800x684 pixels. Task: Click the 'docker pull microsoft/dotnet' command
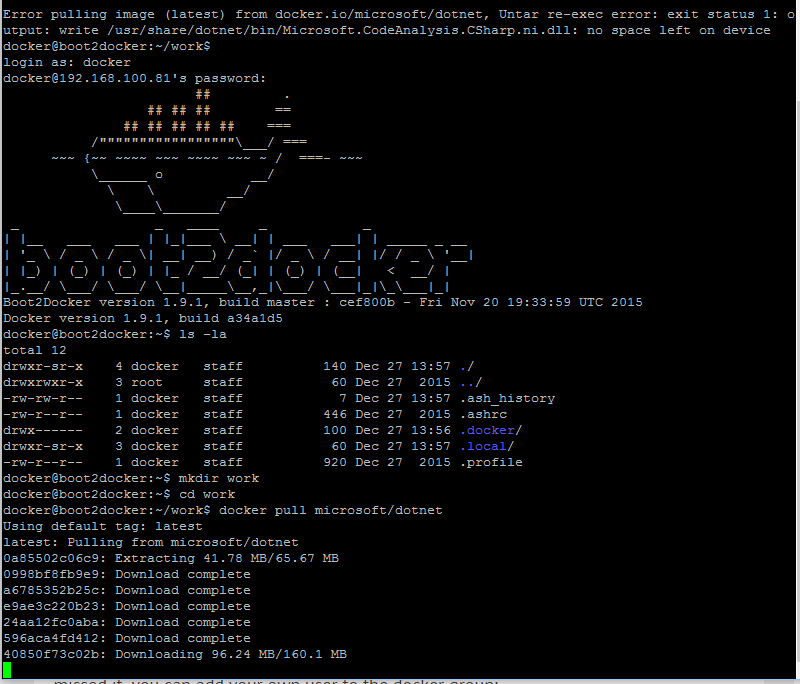330,510
